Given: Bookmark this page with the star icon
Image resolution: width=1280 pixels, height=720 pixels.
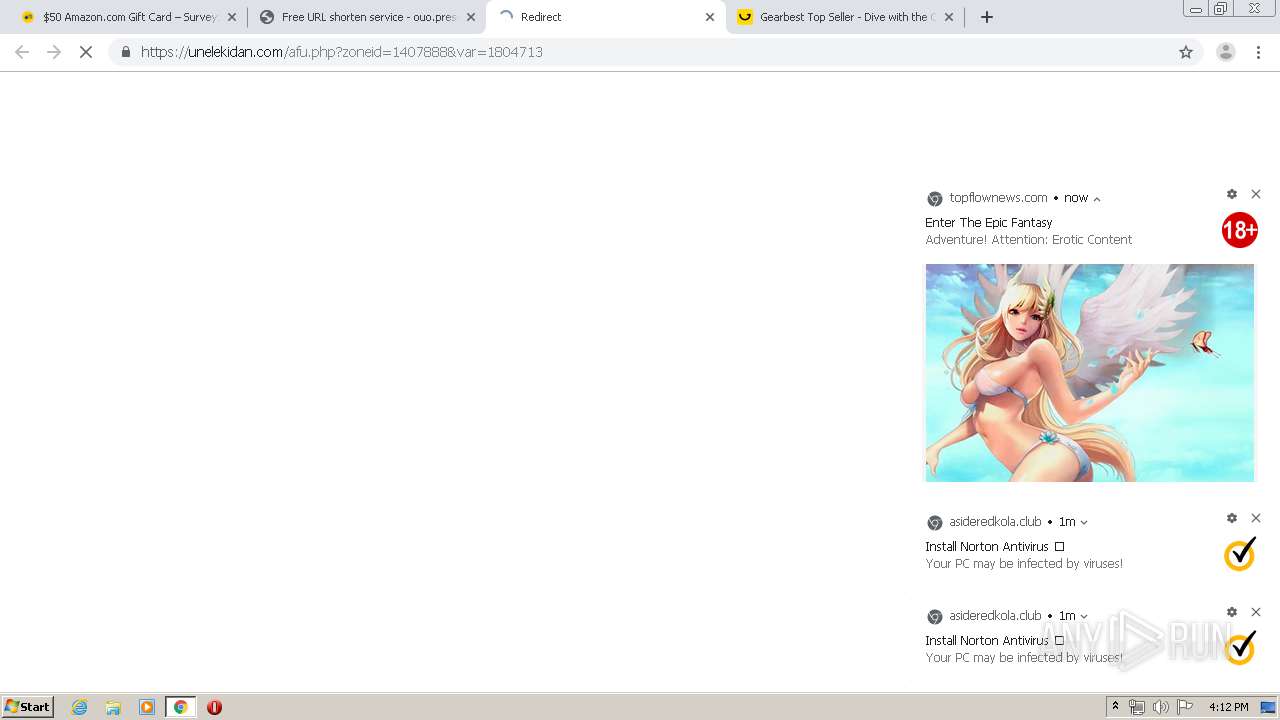Looking at the screenshot, I should pos(1186,52).
